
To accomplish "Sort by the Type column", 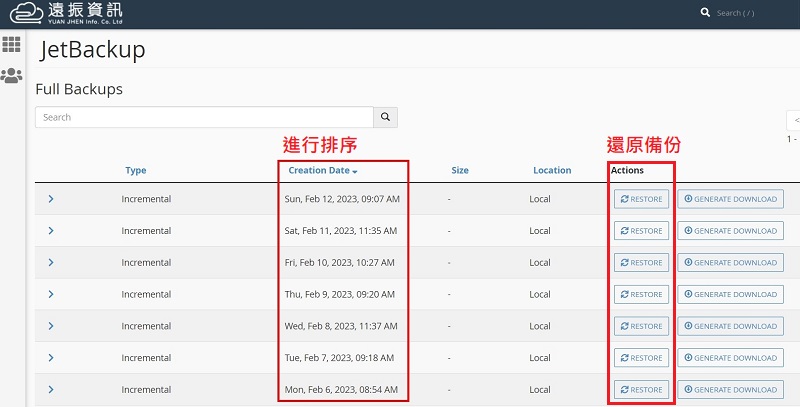I will click(136, 170).
